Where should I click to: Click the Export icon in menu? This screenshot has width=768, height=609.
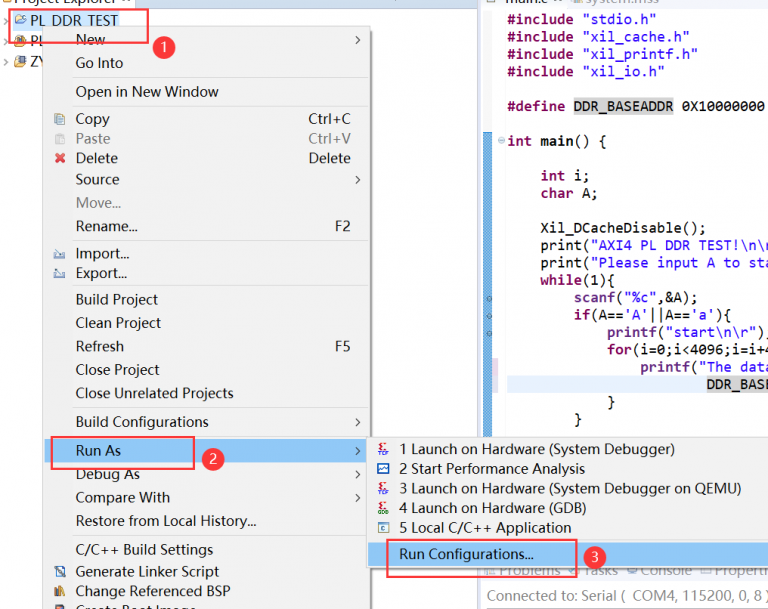(60, 273)
